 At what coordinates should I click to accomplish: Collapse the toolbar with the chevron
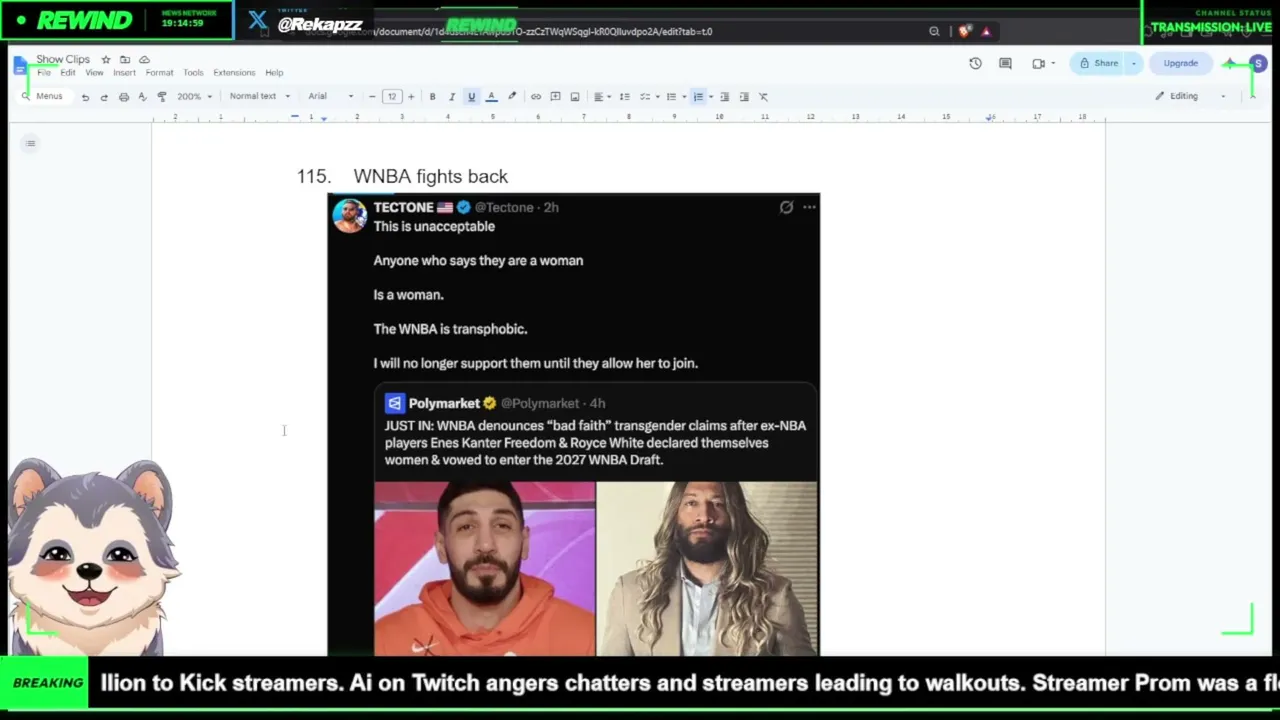pyautogui.click(x=1252, y=96)
